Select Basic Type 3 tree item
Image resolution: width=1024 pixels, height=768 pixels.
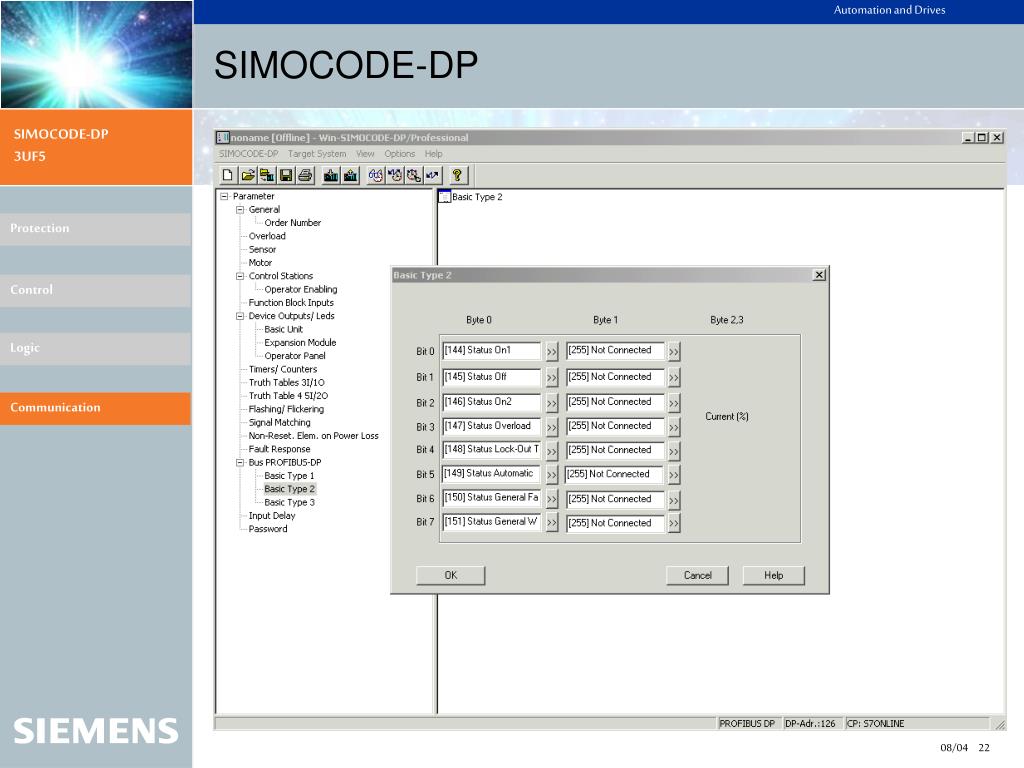pos(289,503)
